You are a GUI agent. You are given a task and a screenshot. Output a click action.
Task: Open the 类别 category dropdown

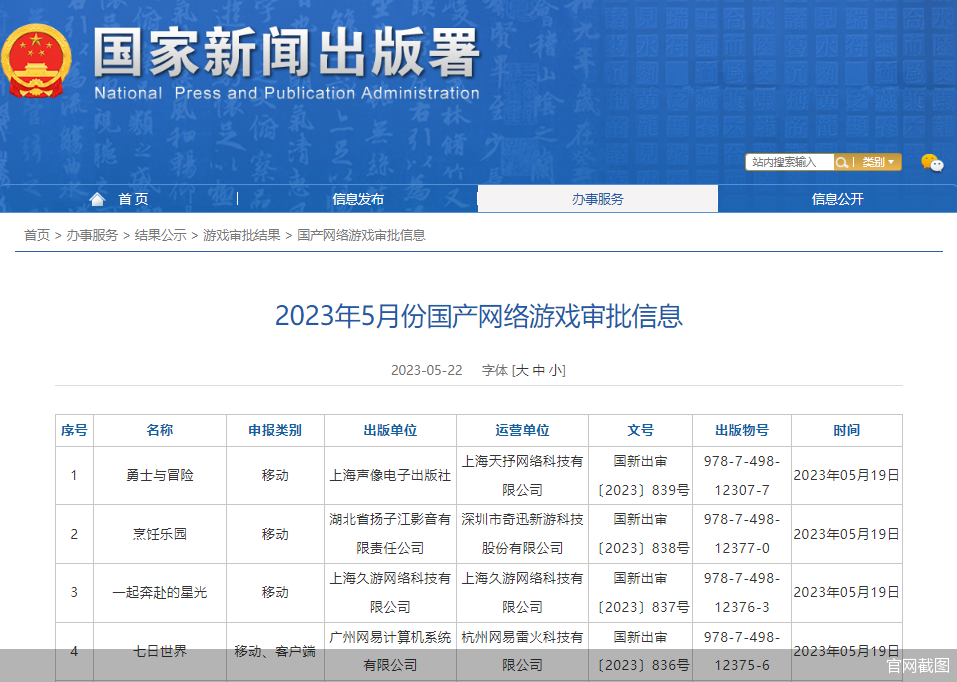pyautogui.click(x=877, y=161)
